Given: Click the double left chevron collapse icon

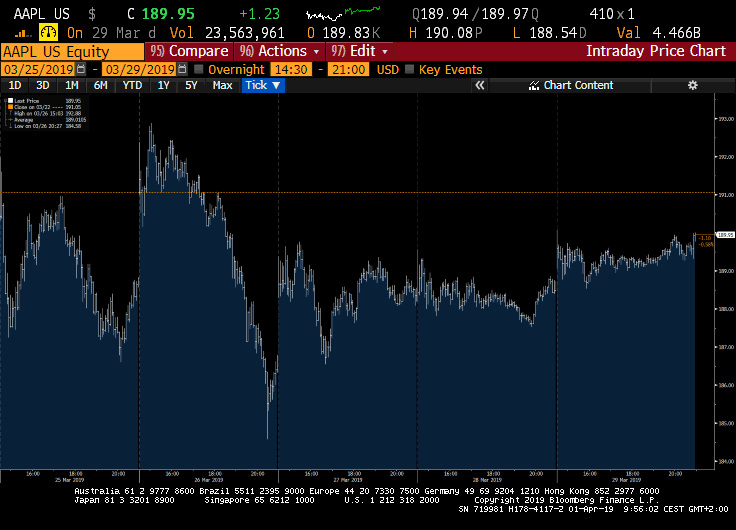Looking at the screenshot, I should coord(479,85).
